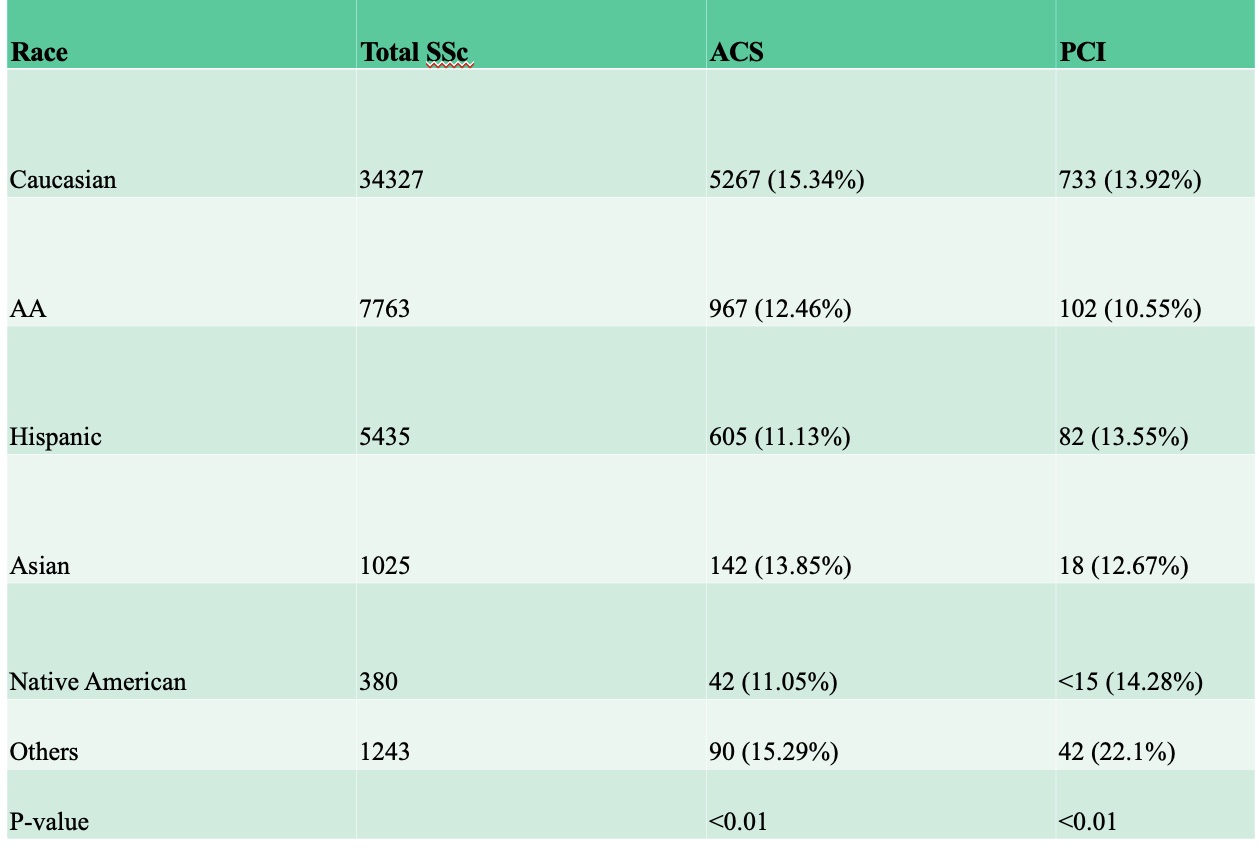Viewport: 1259px width, 850px height.
Task: Select the <15 (14.28%) cell
Action: point(1130,682)
